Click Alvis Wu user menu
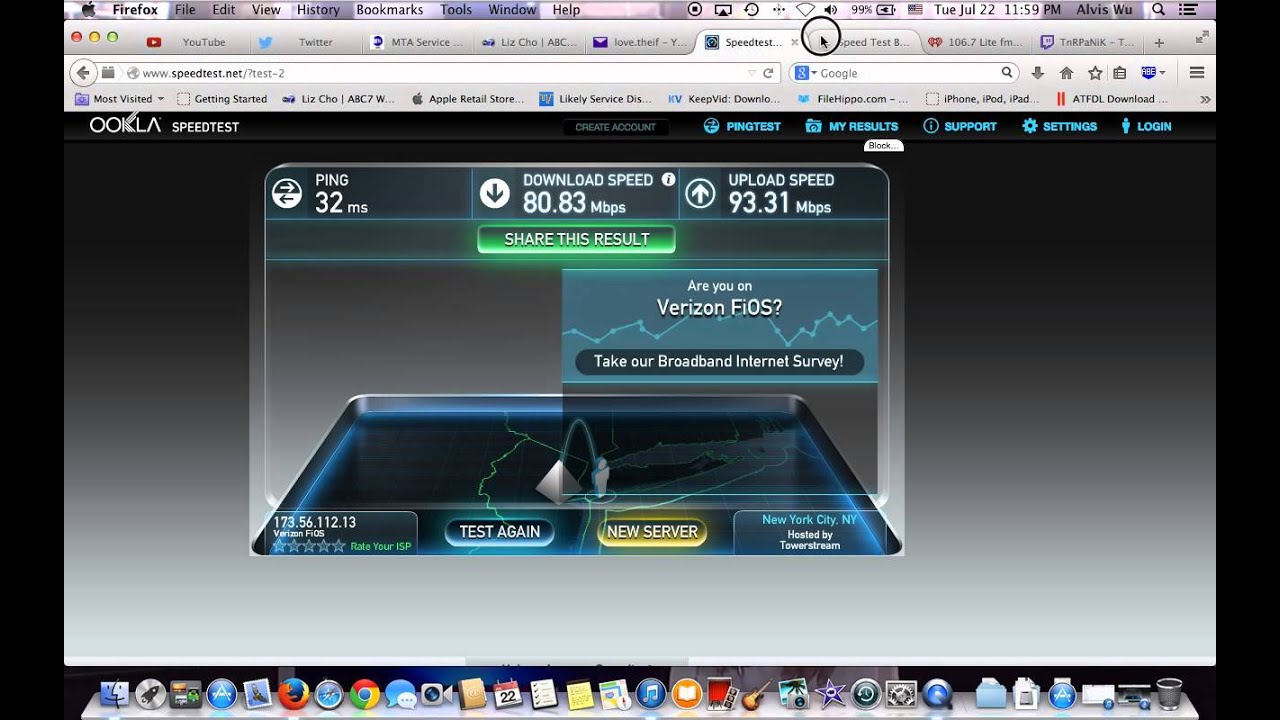1280x720 pixels. pos(1103,10)
